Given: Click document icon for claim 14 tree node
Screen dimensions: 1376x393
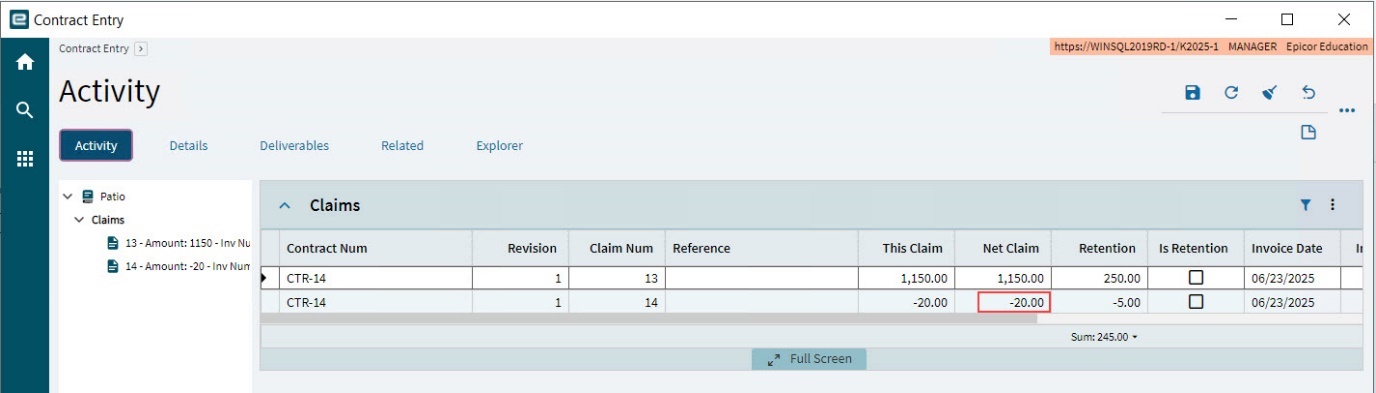Looking at the screenshot, I should click(114, 266).
